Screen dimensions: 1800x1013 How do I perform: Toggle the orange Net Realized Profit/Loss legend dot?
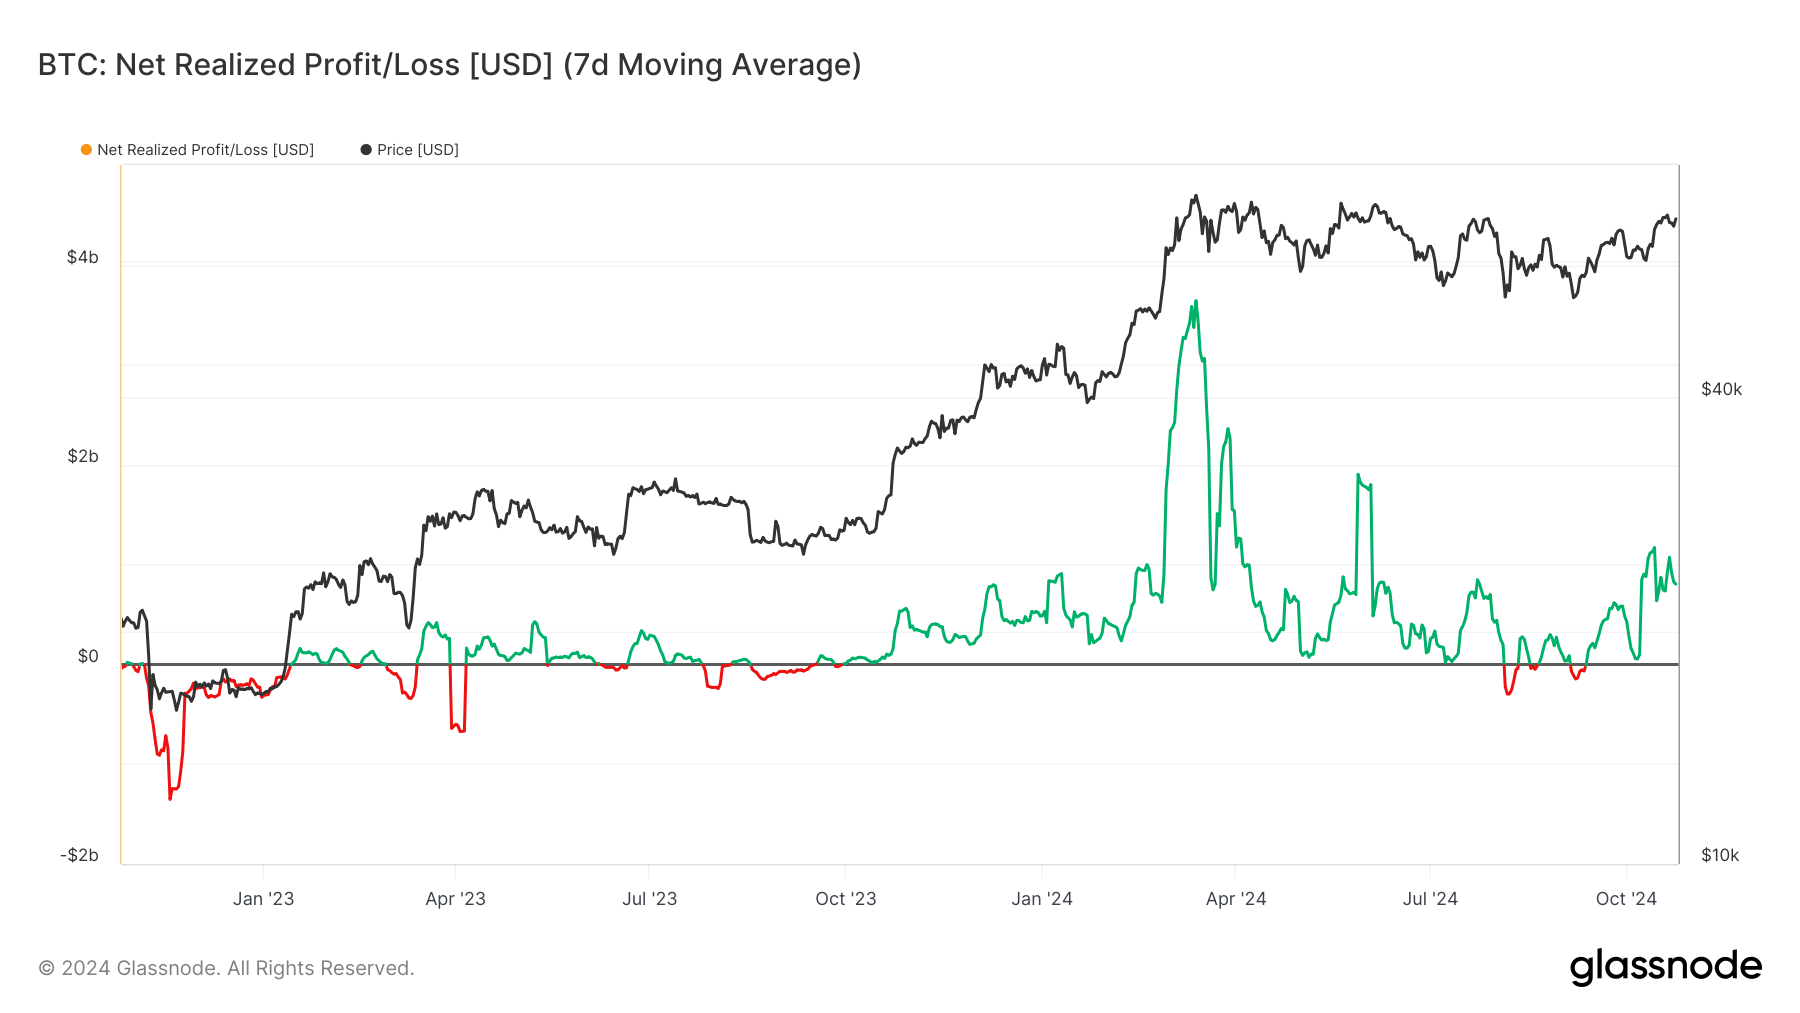[x=87, y=150]
